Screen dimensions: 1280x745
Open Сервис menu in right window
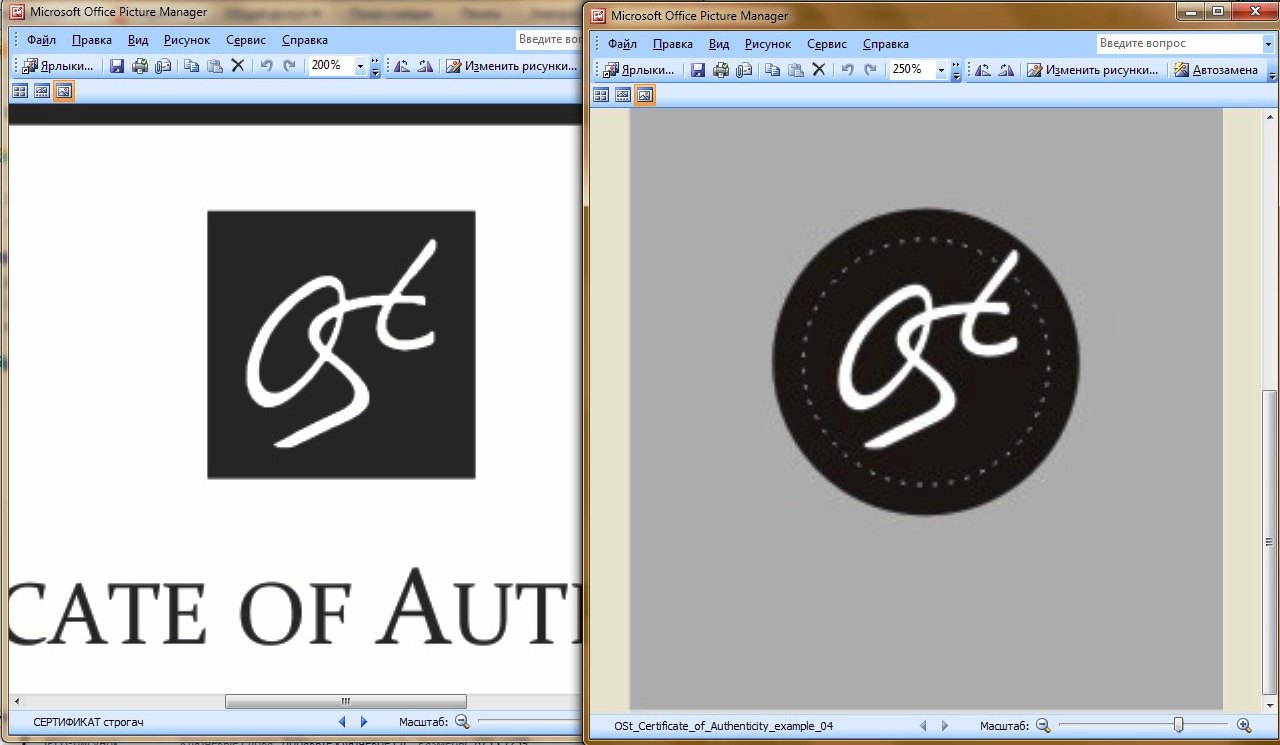(827, 44)
